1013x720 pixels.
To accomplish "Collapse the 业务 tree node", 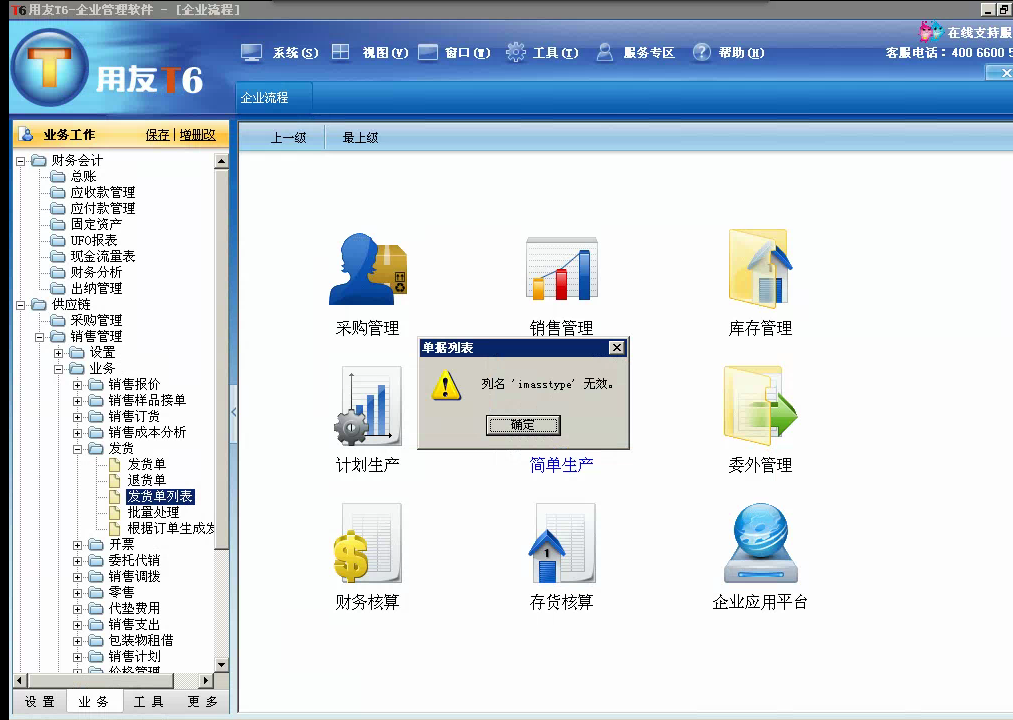I will point(59,369).
